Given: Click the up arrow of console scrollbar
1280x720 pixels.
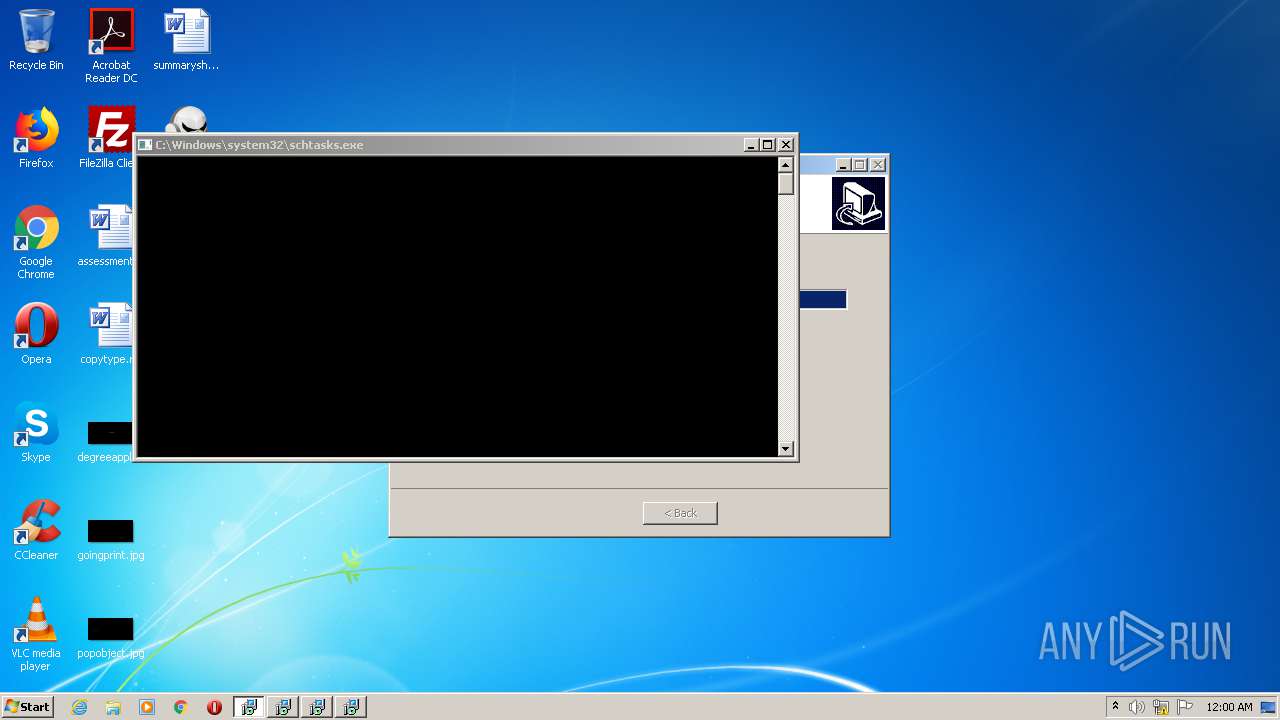Looking at the screenshot, I should point(786,165).
